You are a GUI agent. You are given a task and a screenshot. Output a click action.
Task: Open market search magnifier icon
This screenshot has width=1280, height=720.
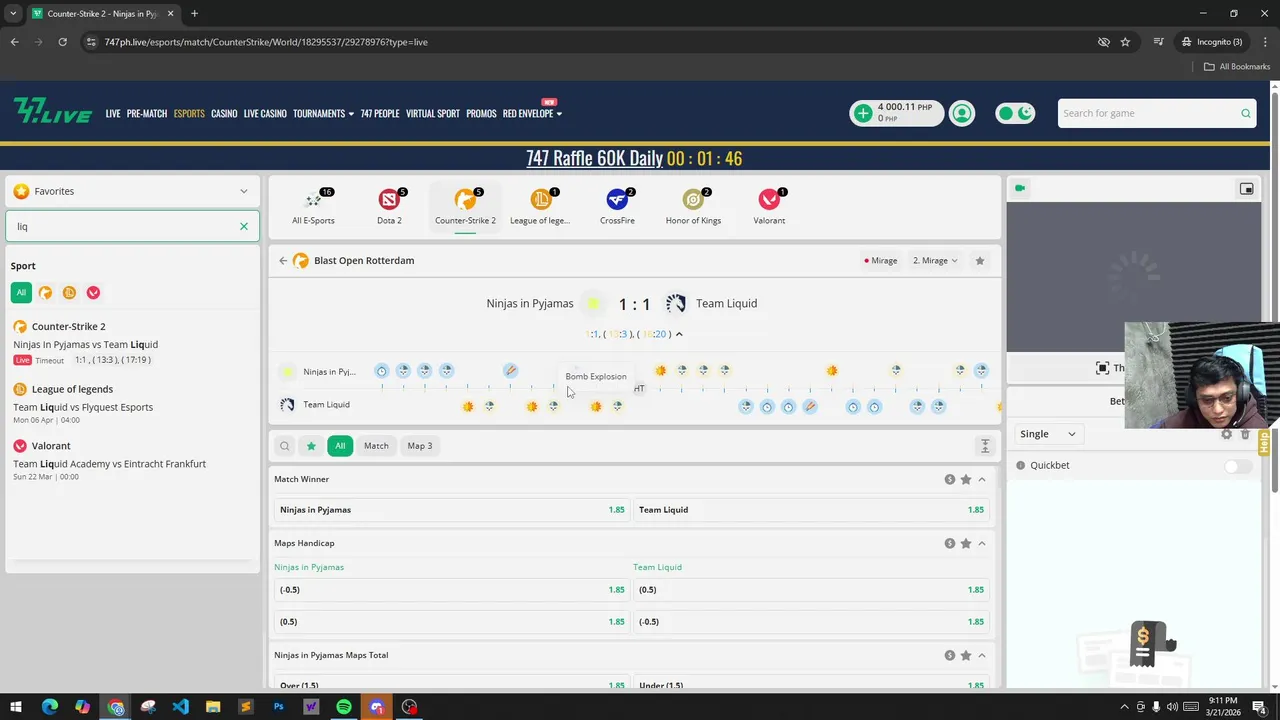point(285,446)
